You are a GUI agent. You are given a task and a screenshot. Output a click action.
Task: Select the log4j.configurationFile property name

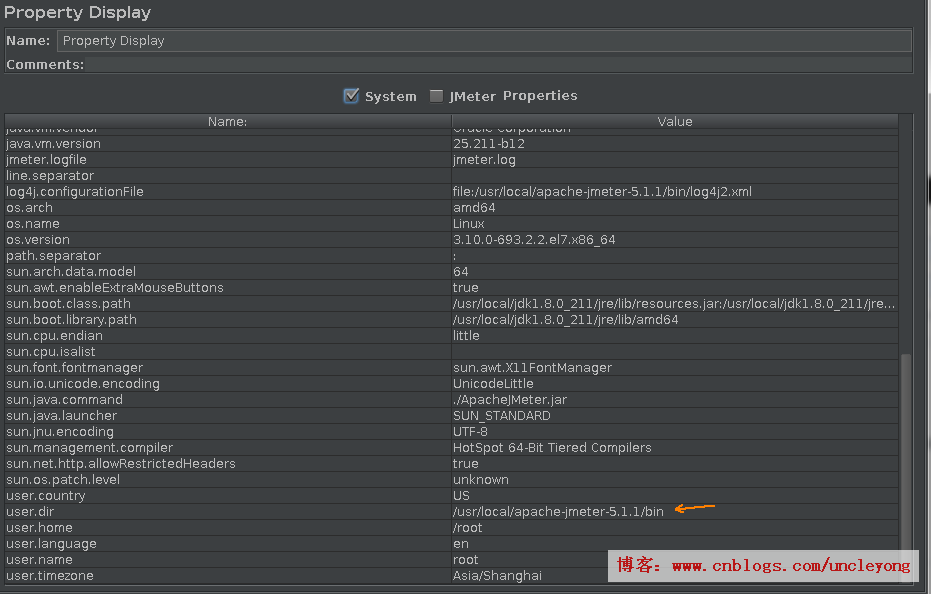75,192
